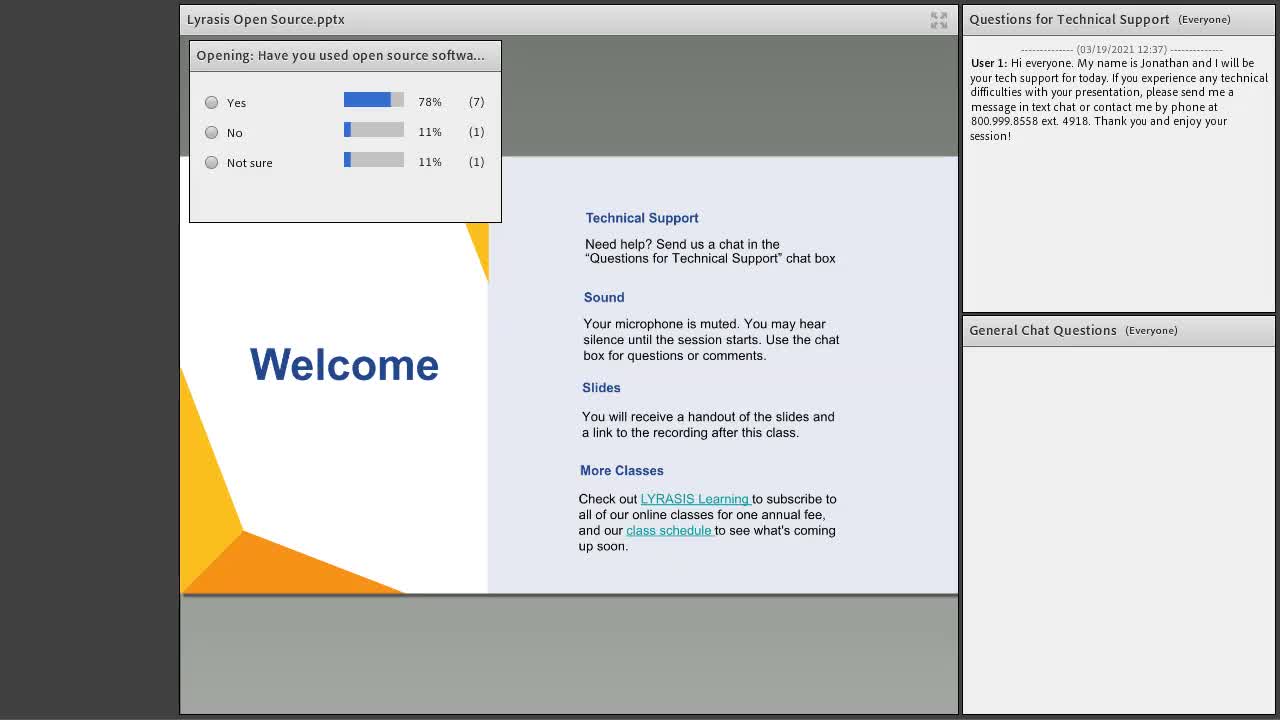Image resolution: width=1280 pixels, height=720 pixels.
Task: Click the Yes poll result bar
Action: (x=374, y=100)
